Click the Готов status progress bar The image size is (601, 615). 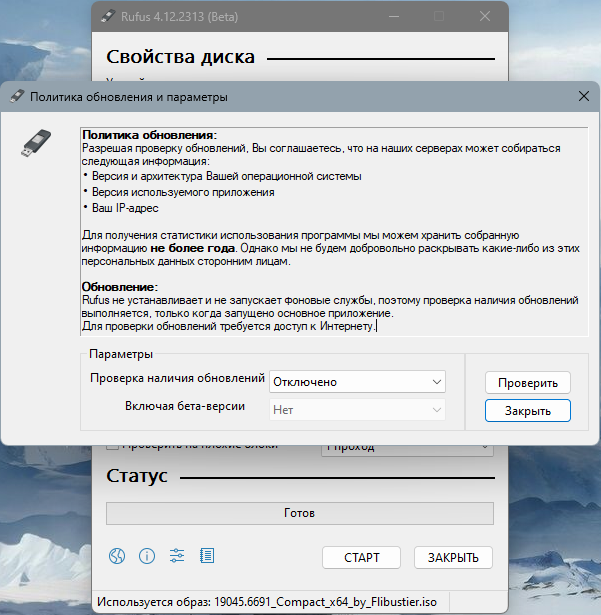[299, 513]
